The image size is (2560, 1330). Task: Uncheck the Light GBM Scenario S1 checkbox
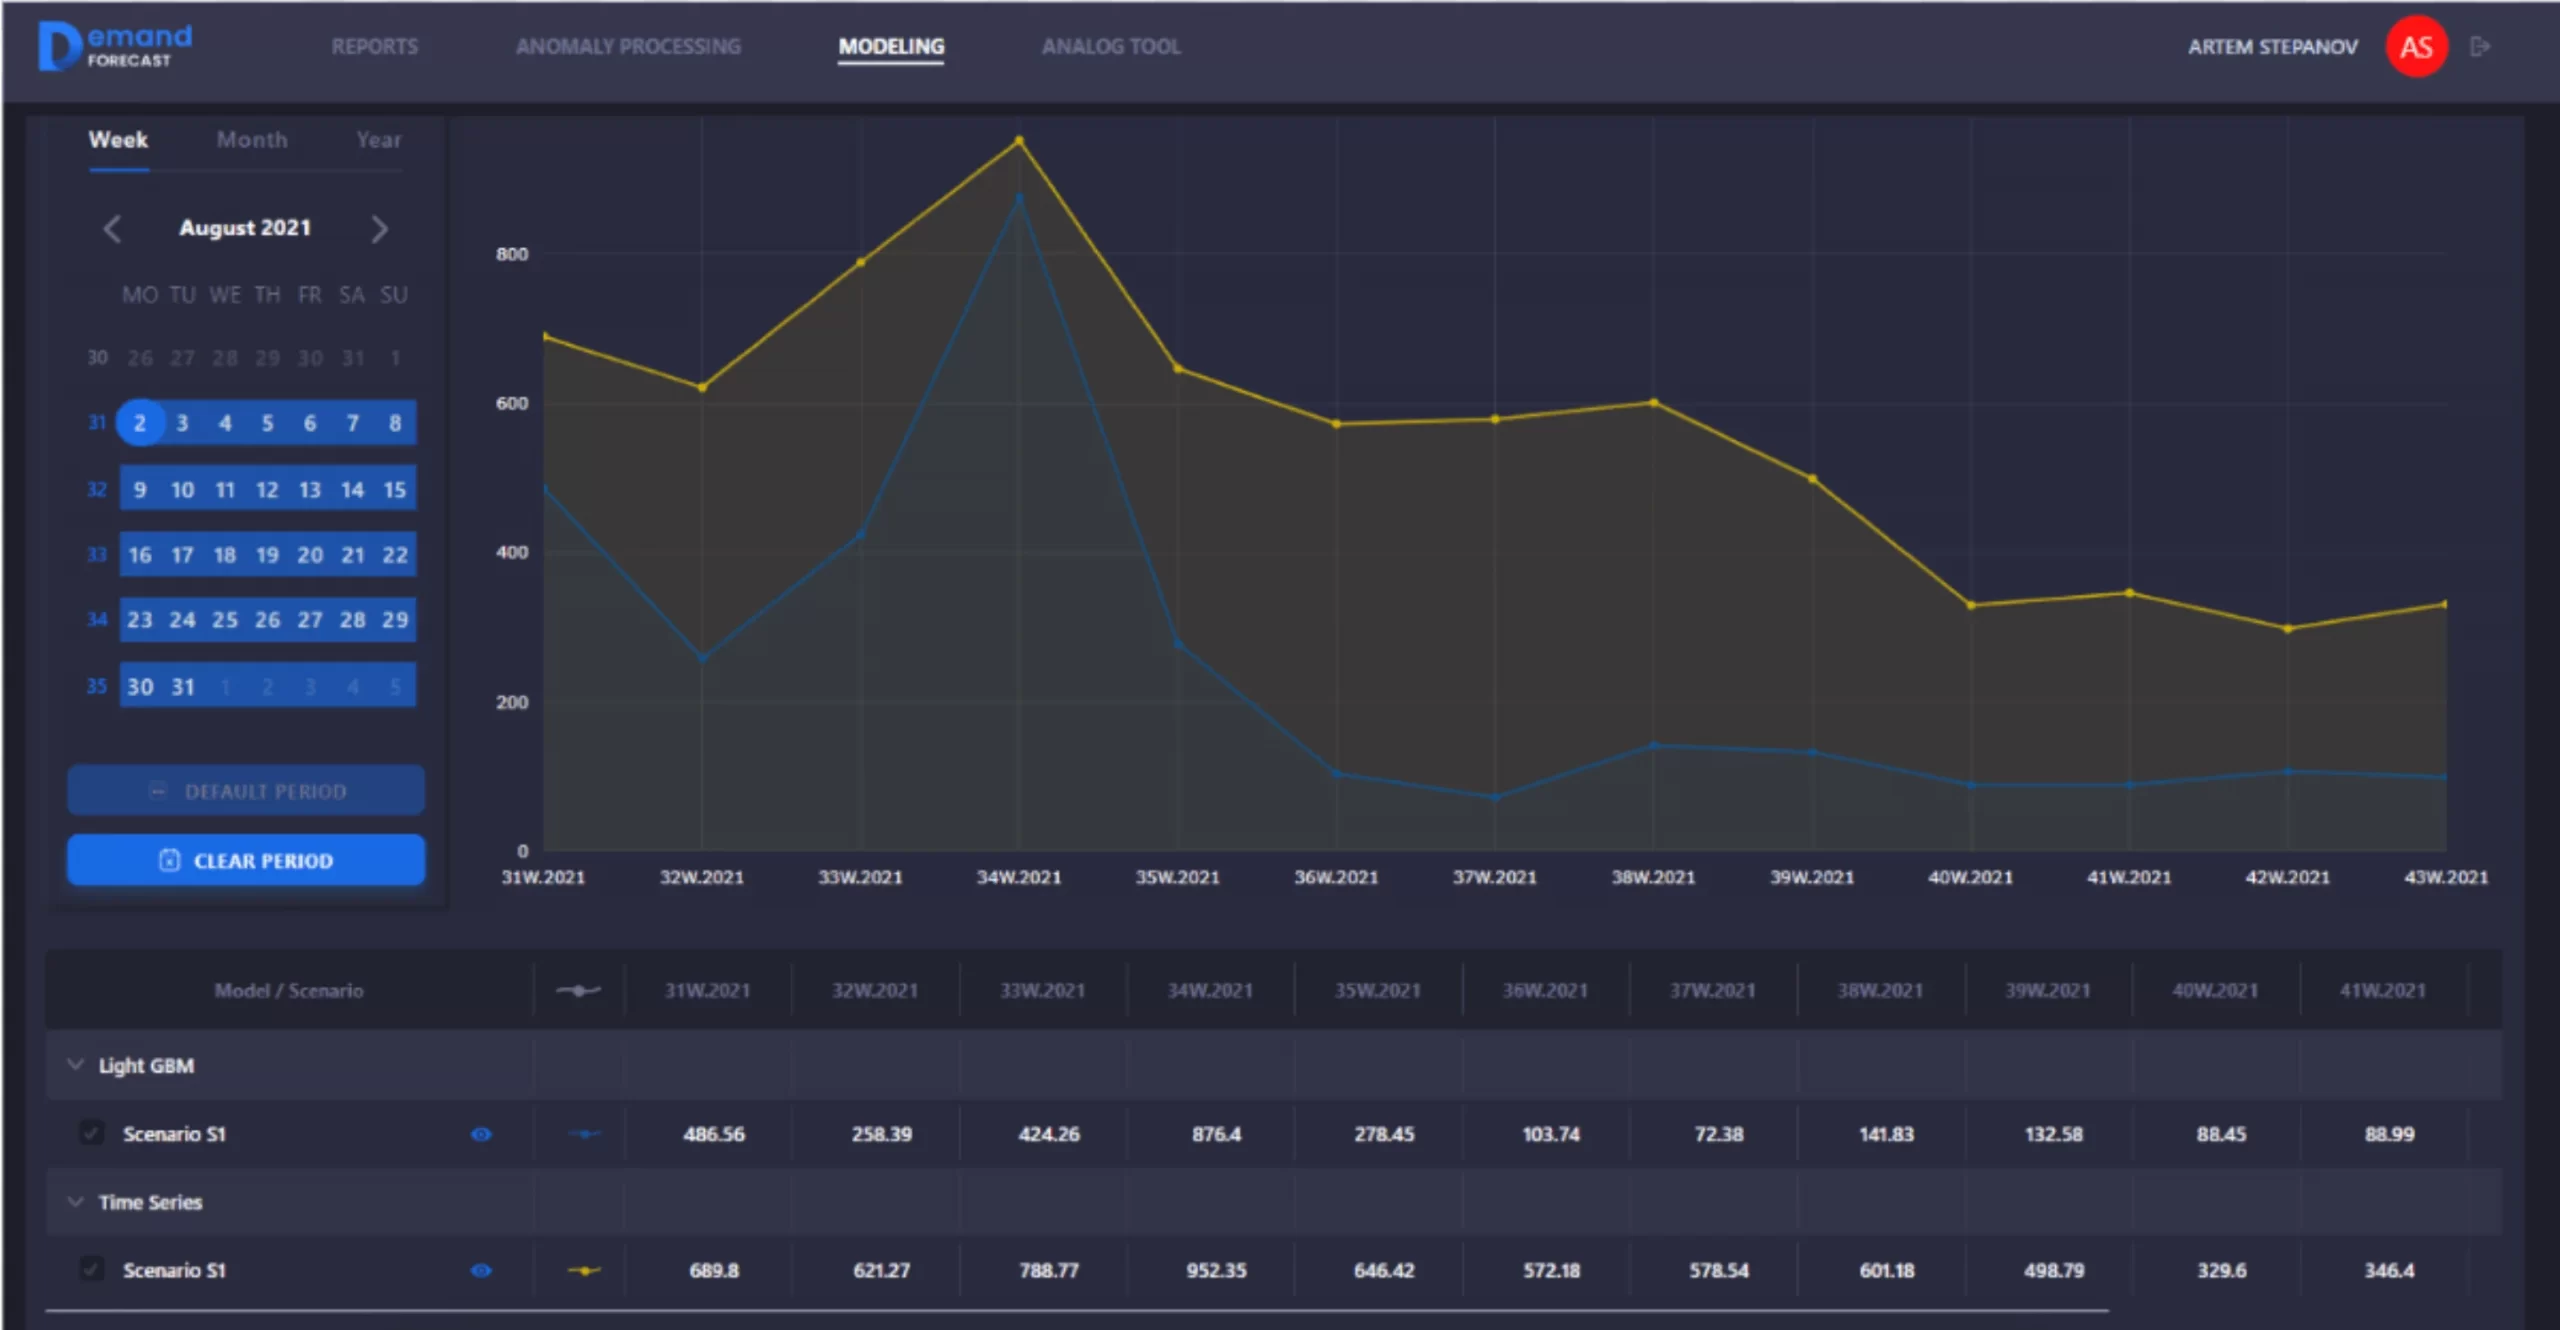pos(91,1133)
